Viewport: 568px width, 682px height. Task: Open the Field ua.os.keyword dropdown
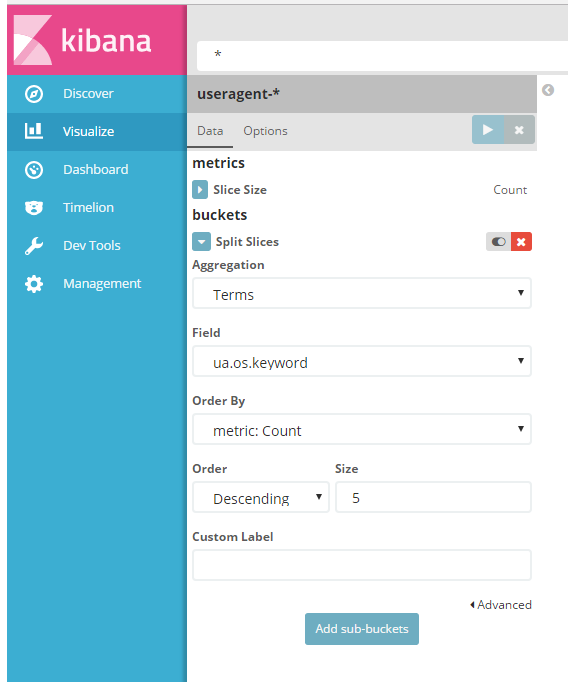362,361
